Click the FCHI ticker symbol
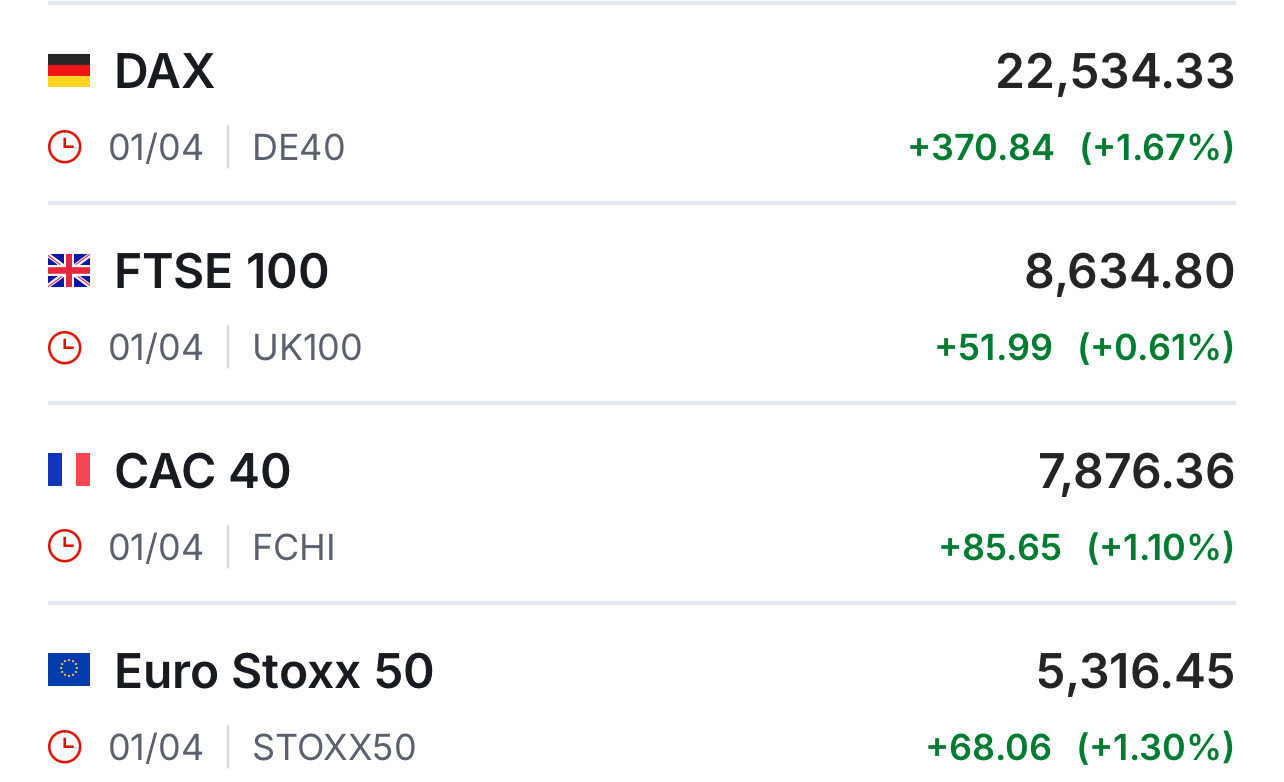Screen dimensions: 1284x782 point(293,548)
